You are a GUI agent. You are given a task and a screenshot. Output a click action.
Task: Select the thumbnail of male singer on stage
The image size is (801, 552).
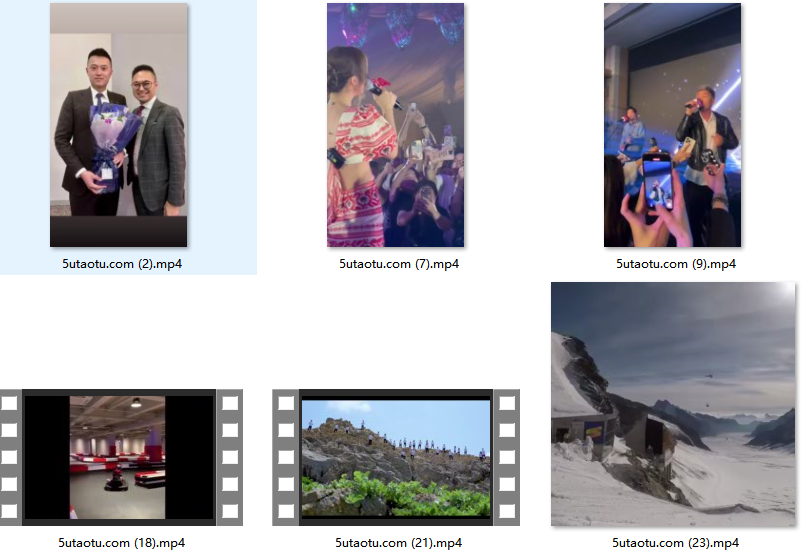pos(672,125)
